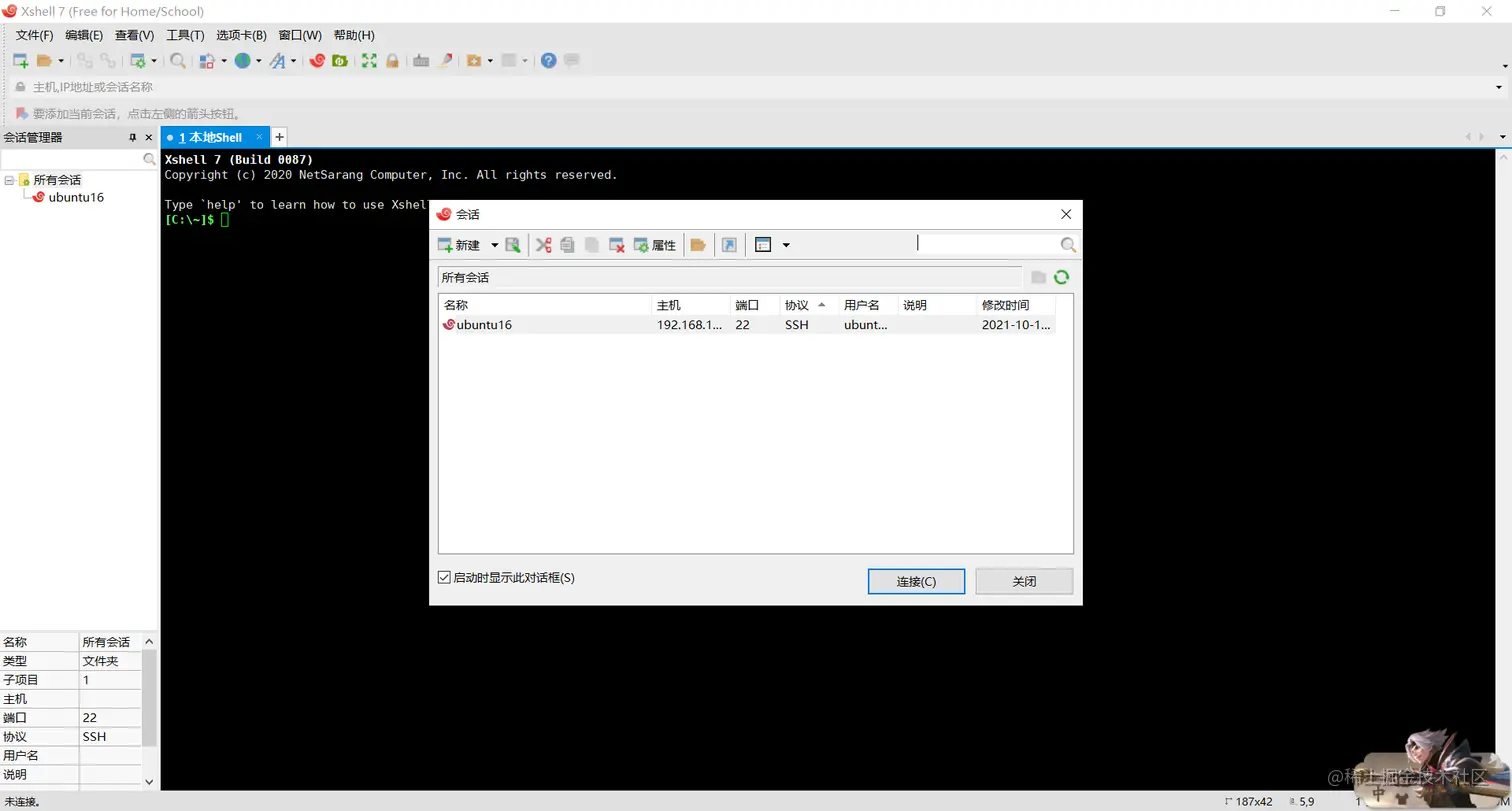Open the globe encoding icon
This screenshot has height=811, width=1512.
coord(242,61)
